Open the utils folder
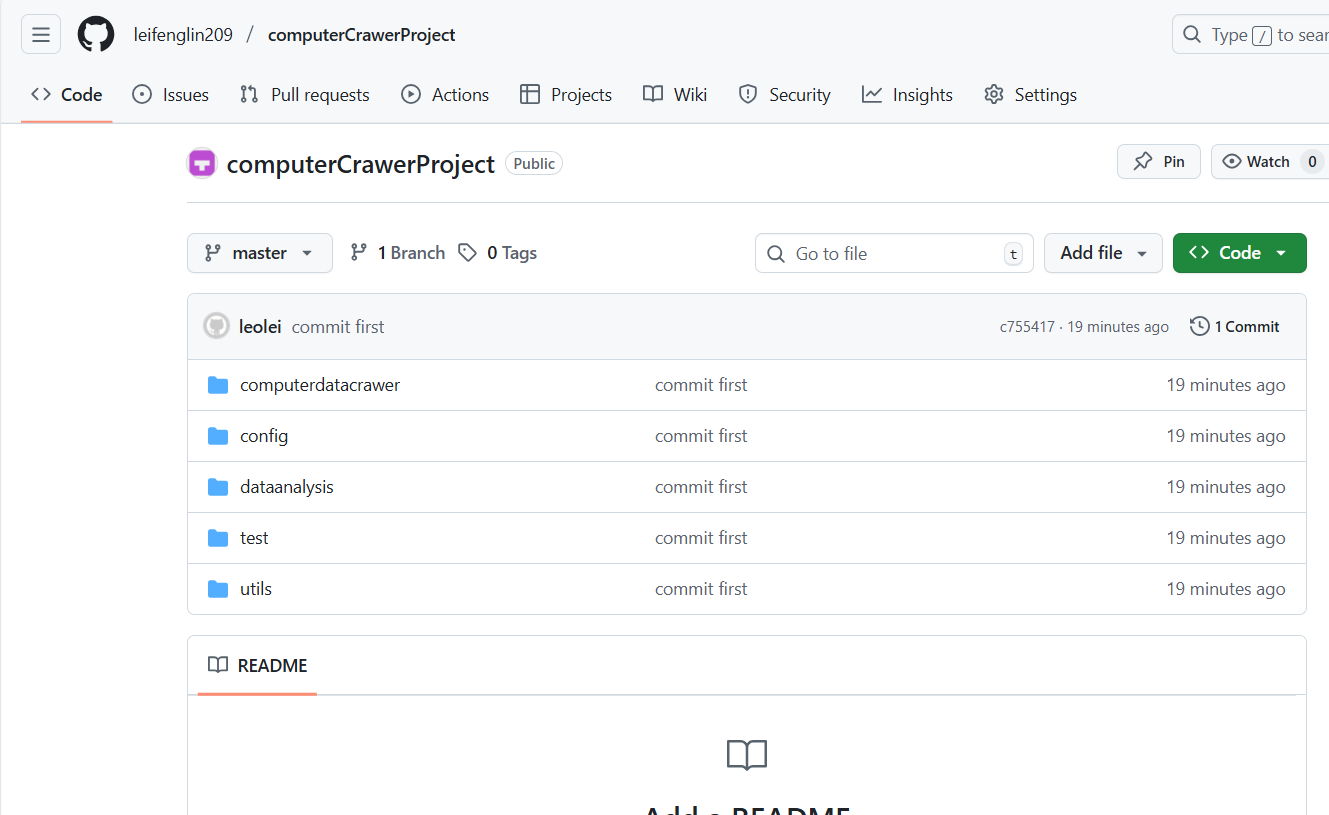 click(x=256, y=589)
